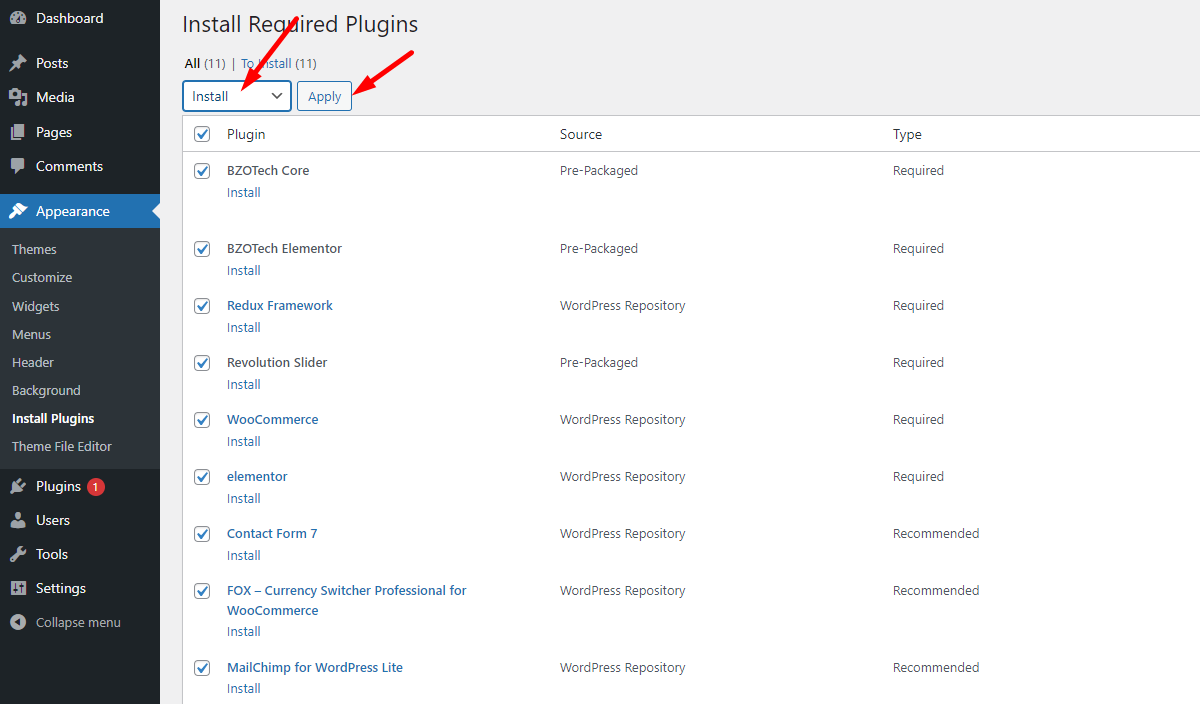Uncheck the BZOTech Elementor checkbox
Viewport: 1200px width, 704px height.
click(202, 249)
